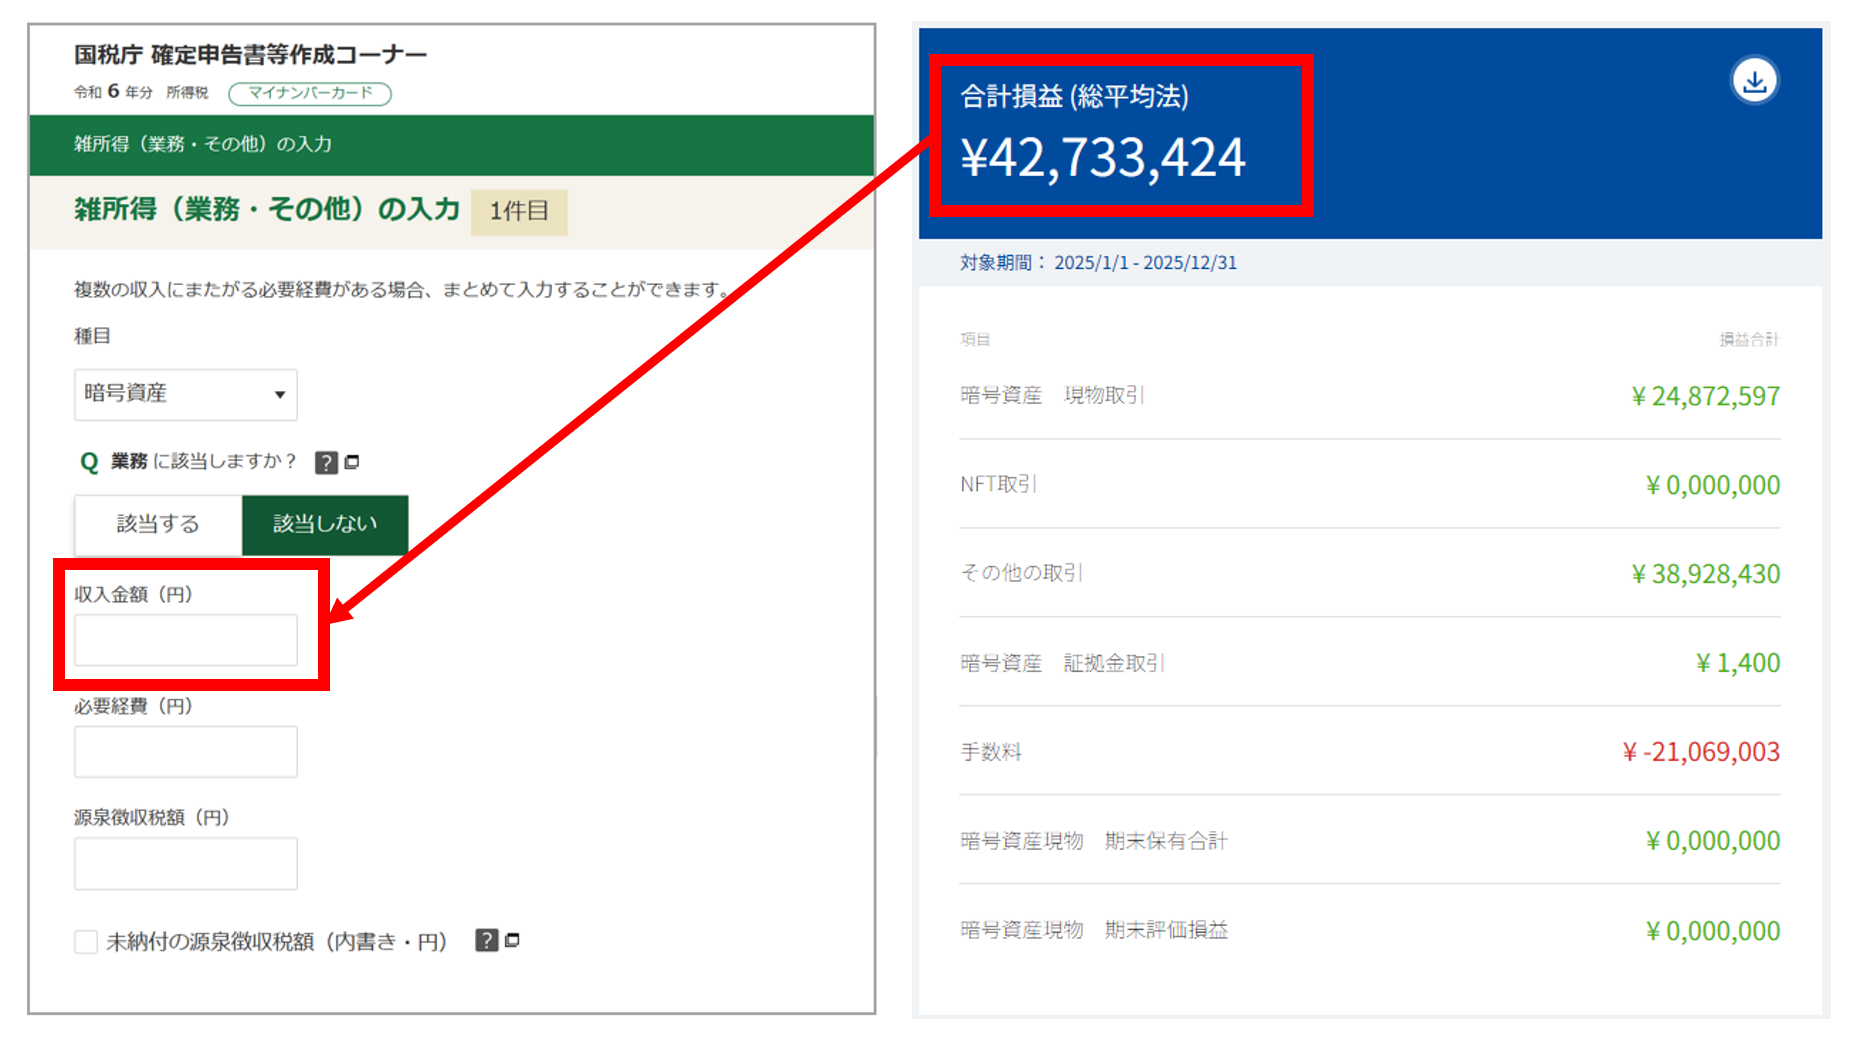
Task: Click the dropdown arrow of the 種目 selector
Action: click(280, 394)
